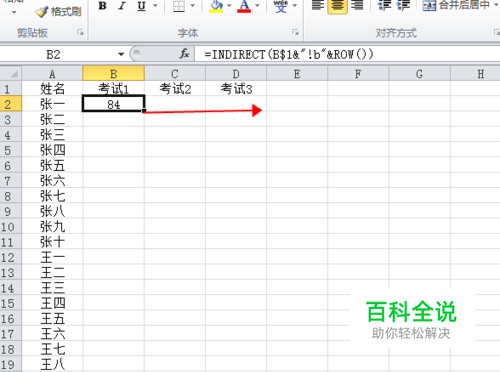
Task: Open borders dropdown arrow
Action: 193,6
